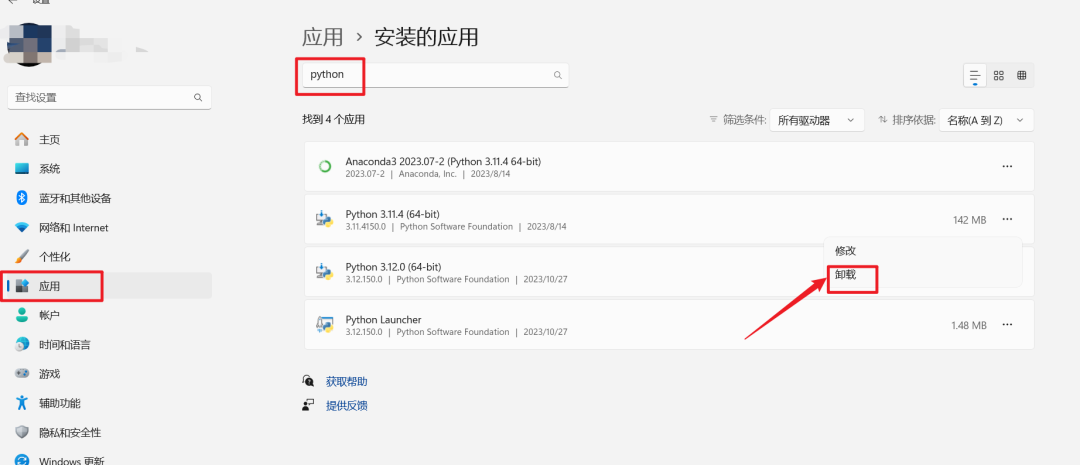1080x465 pixels.
Task: Click the 提供反馈 link
Action: click(346, 405)
